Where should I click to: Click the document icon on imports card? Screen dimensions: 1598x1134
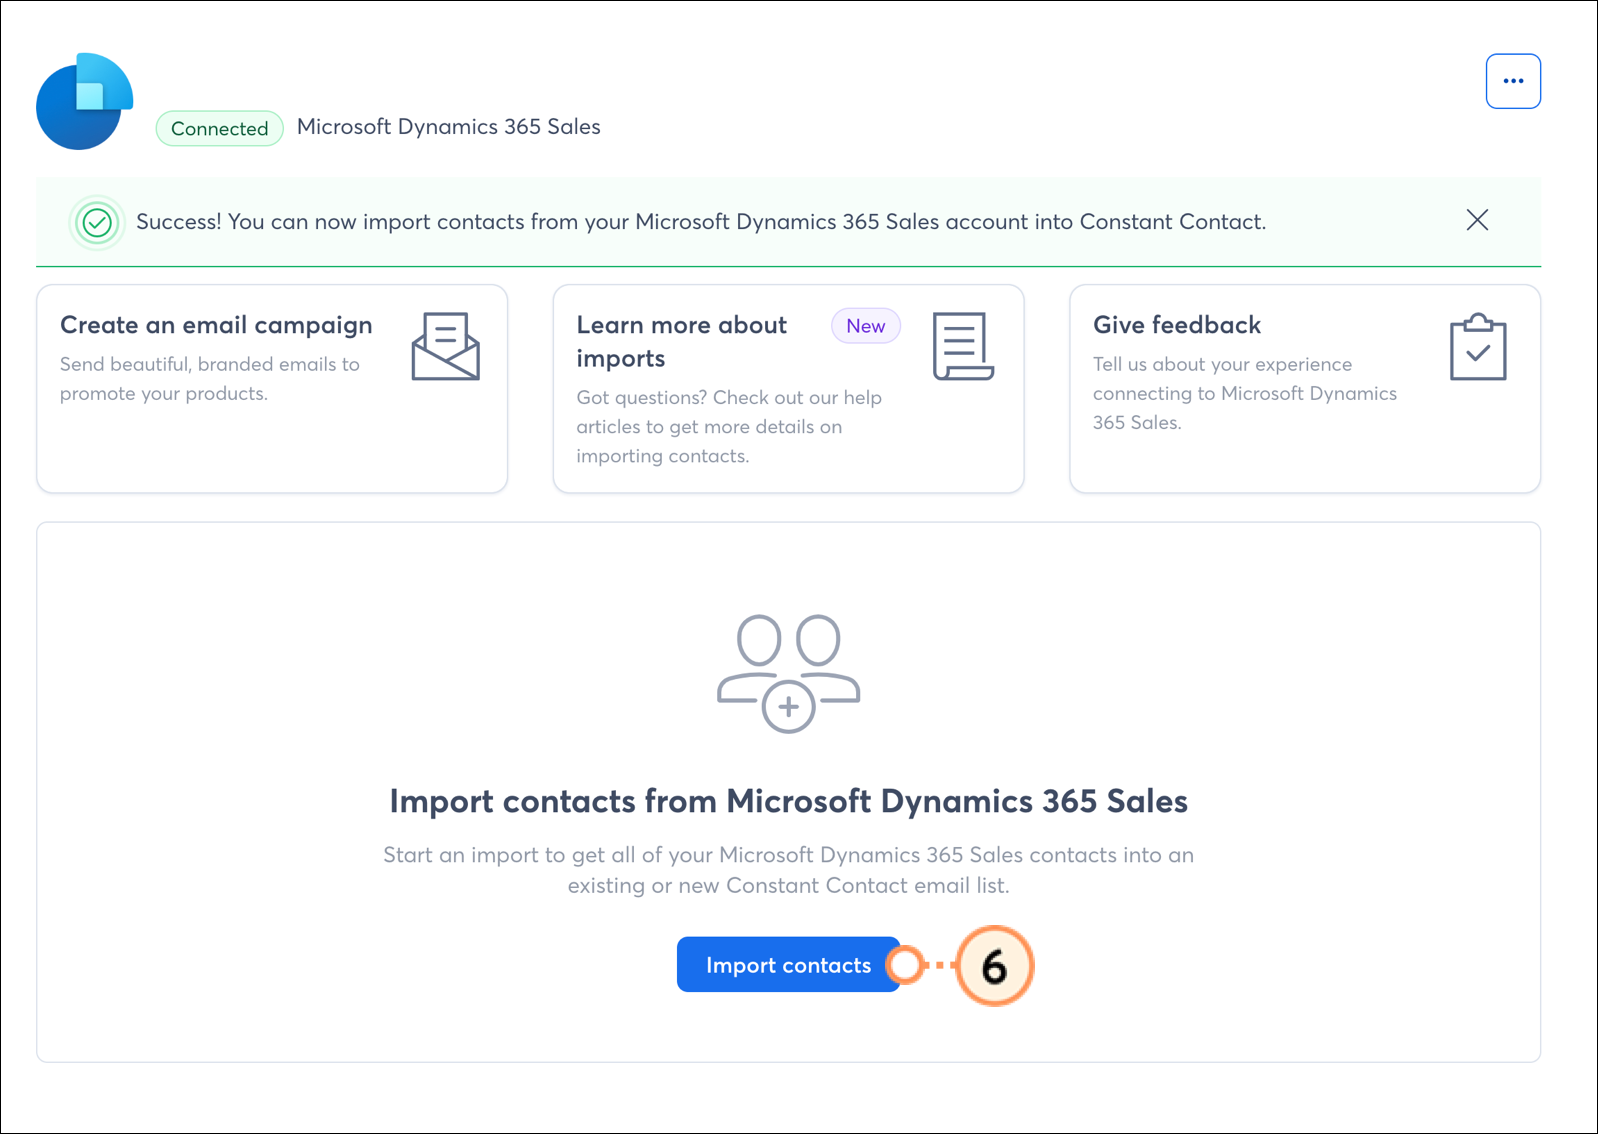coord(962,346)
